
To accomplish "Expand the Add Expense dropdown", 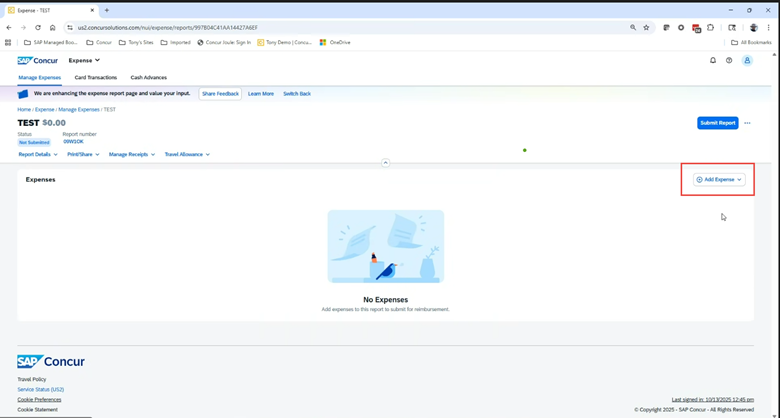I will pyautogui.click(x=720, y=180).
